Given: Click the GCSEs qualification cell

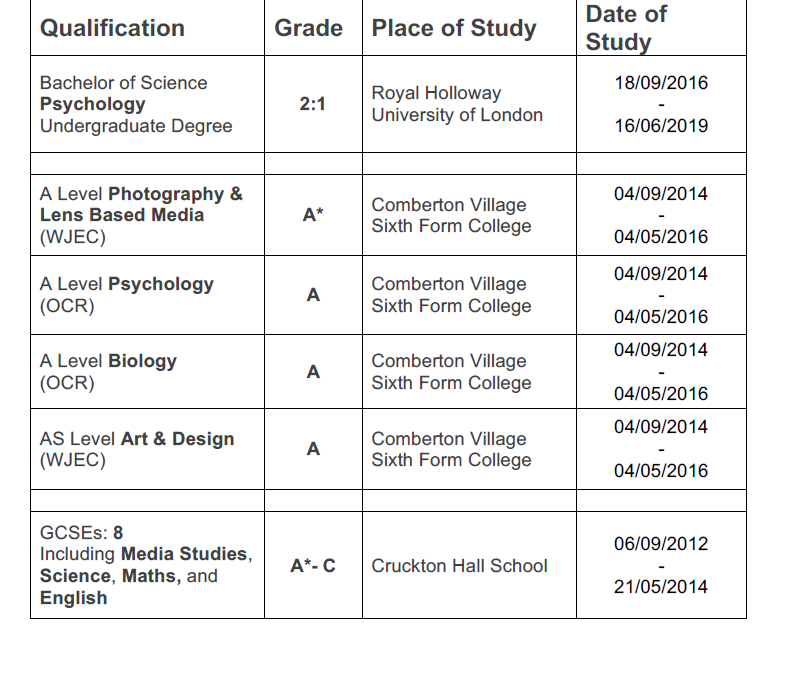Looking at the screenshot, I should click(145, 565).
